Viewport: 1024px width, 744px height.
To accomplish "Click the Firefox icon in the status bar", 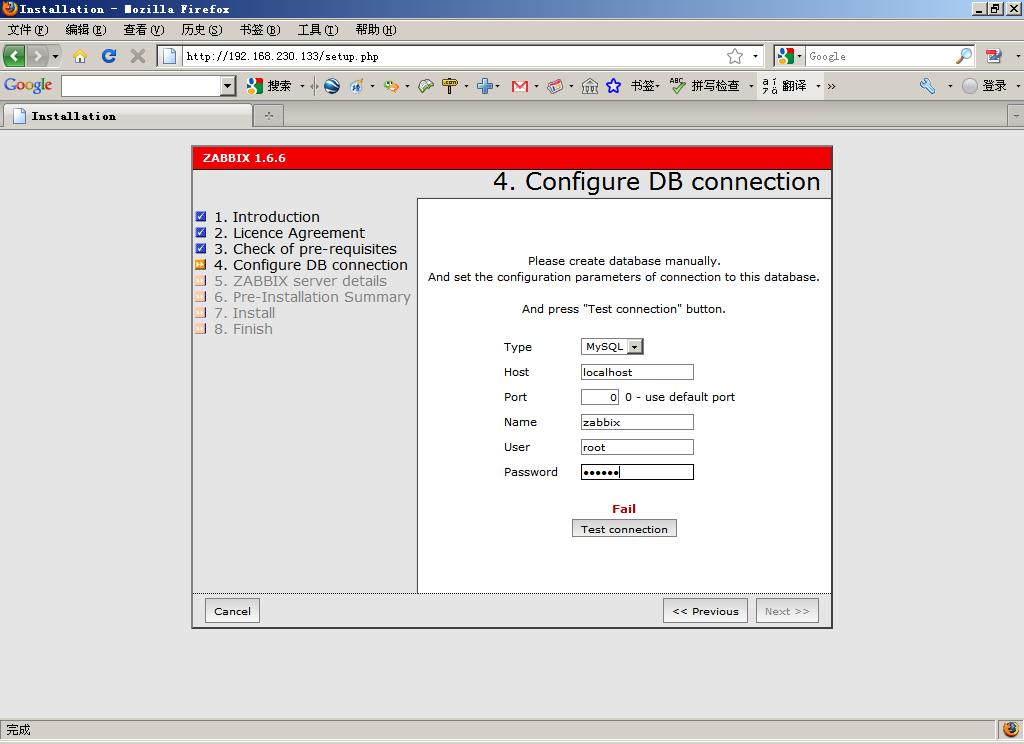I will click(1010, 729).
